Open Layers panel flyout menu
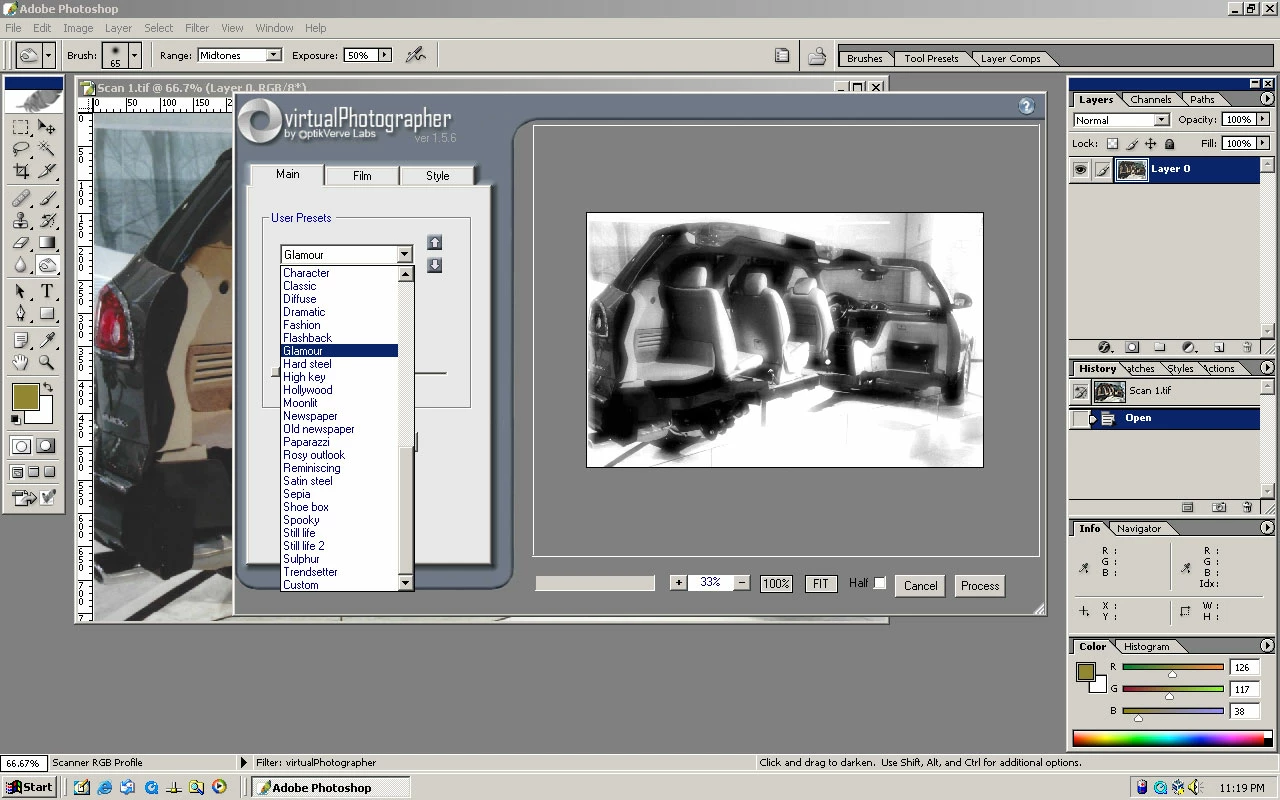The height and width of the screenshot is (800, 1280). [1267, 99]
